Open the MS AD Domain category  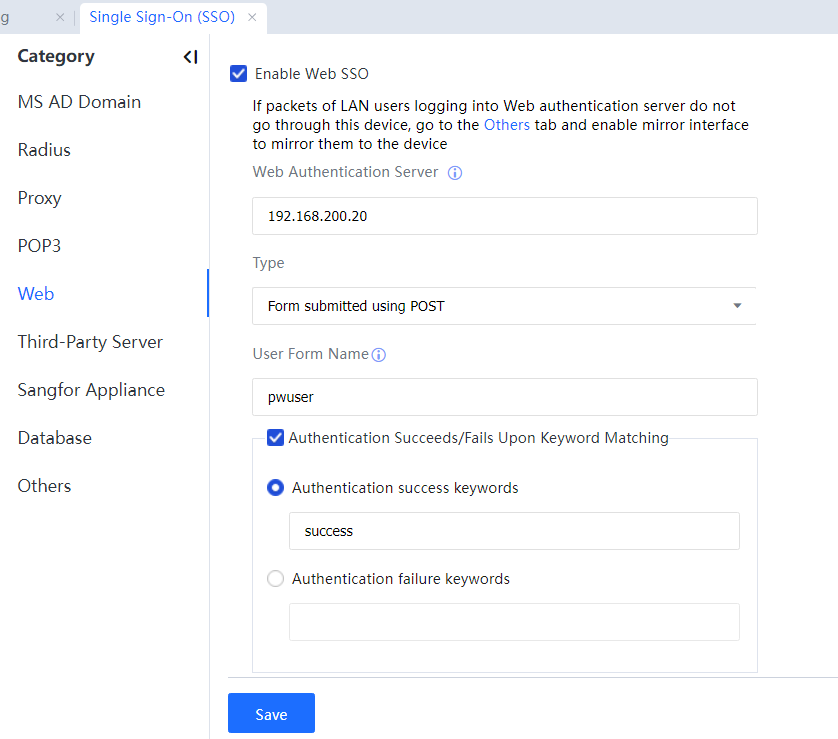tap(79, 102)
